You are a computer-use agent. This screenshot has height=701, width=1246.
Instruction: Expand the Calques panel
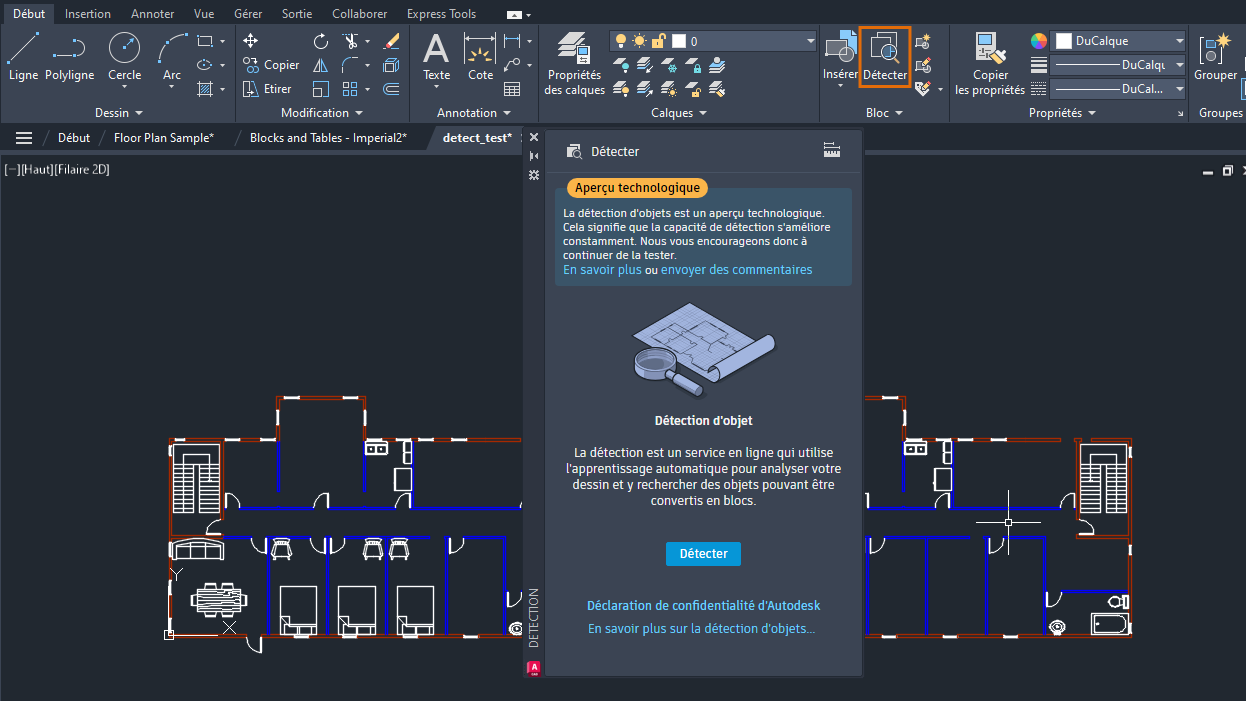click(679, 113)
